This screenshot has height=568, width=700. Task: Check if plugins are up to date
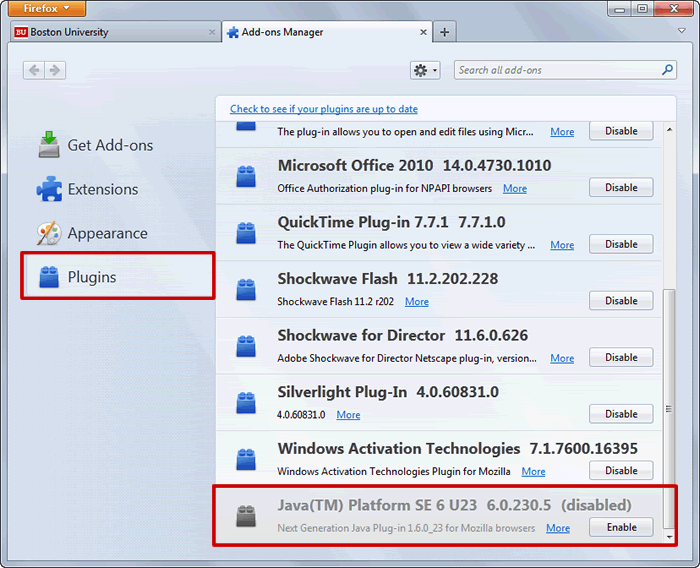[x=324, y=109]
